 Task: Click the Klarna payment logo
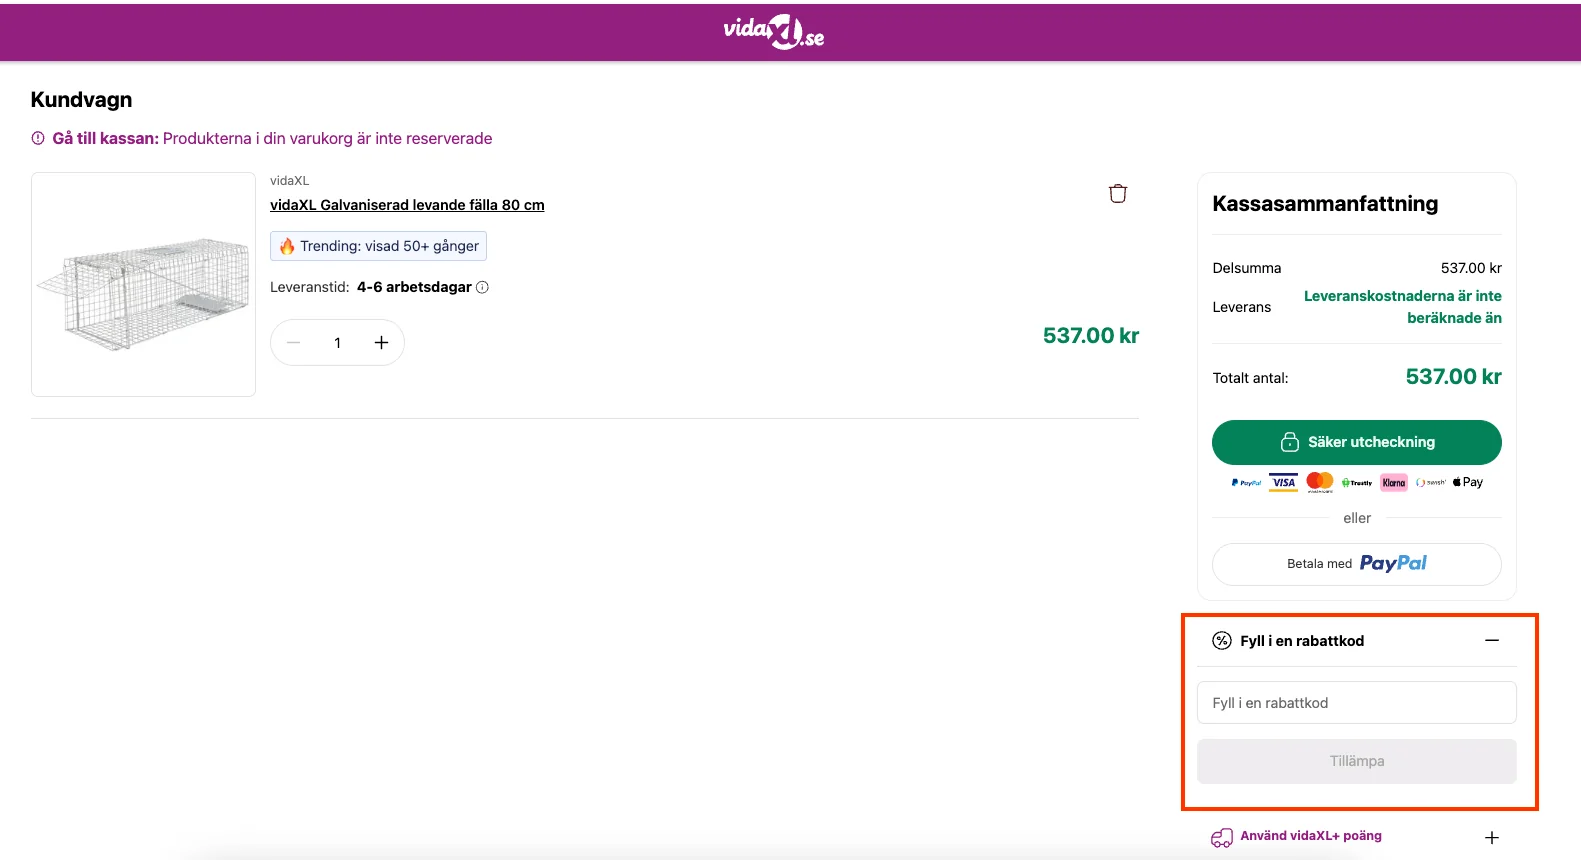click(1393, 482)
